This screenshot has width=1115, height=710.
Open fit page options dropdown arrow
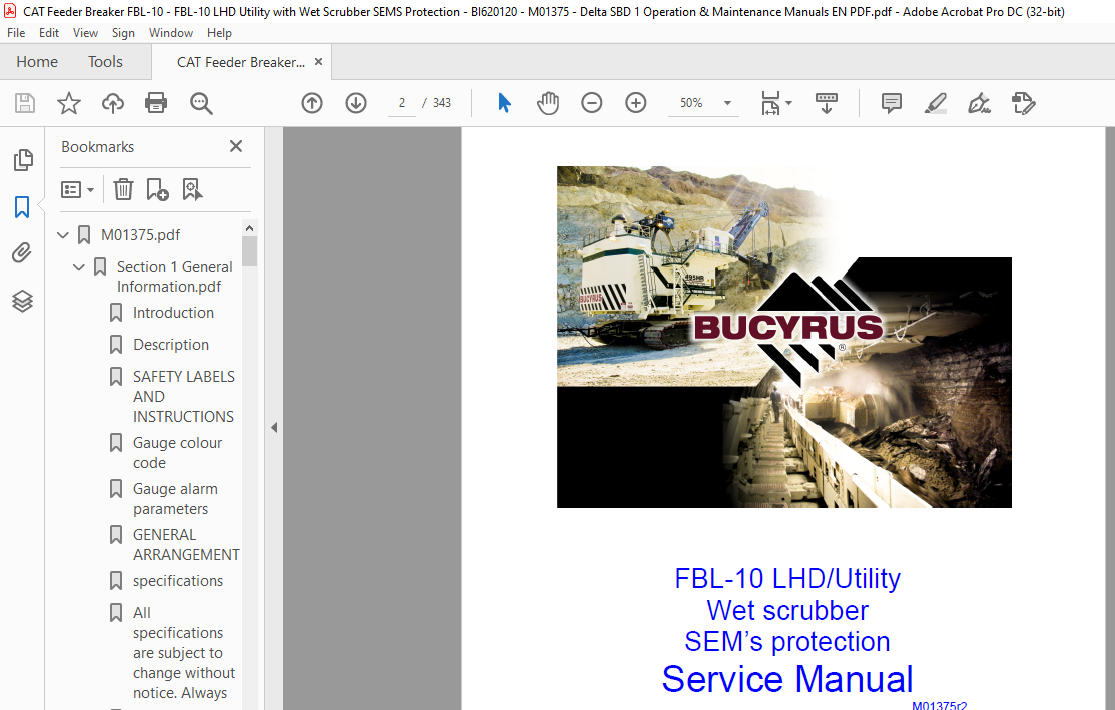coord(789,103)
